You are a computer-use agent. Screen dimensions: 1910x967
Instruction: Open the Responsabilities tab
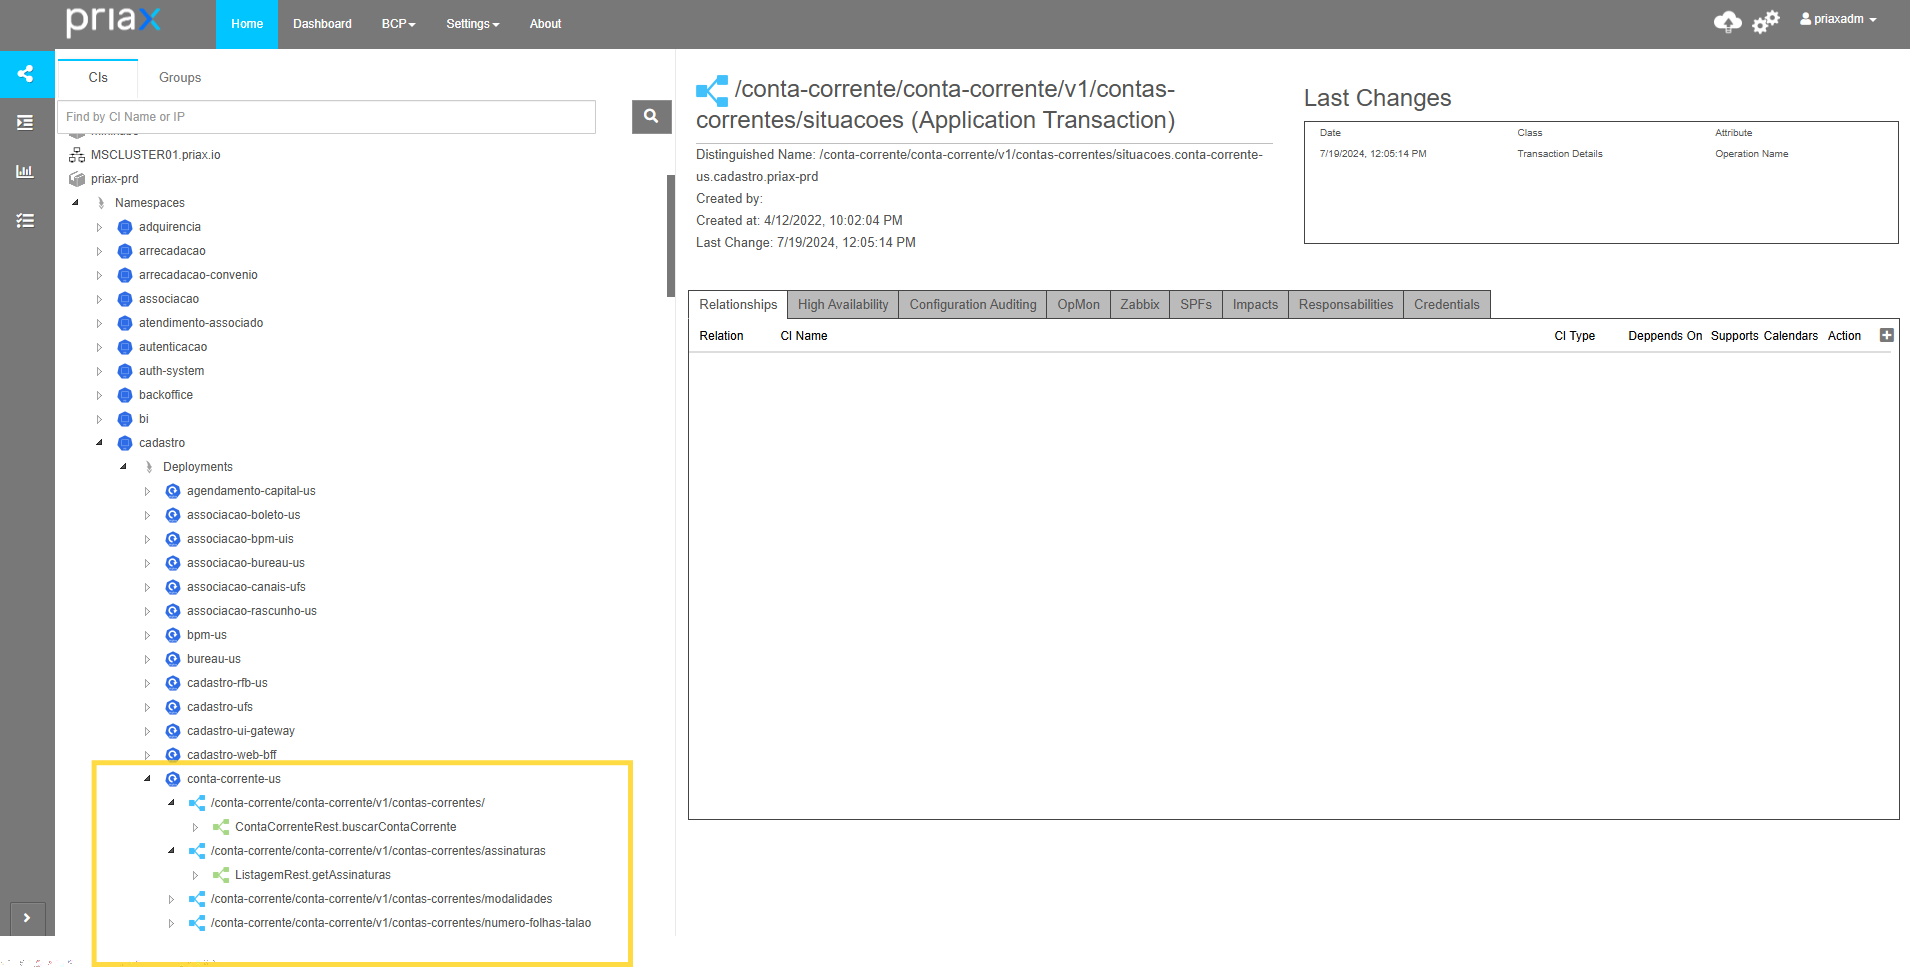coord(1346,305)
